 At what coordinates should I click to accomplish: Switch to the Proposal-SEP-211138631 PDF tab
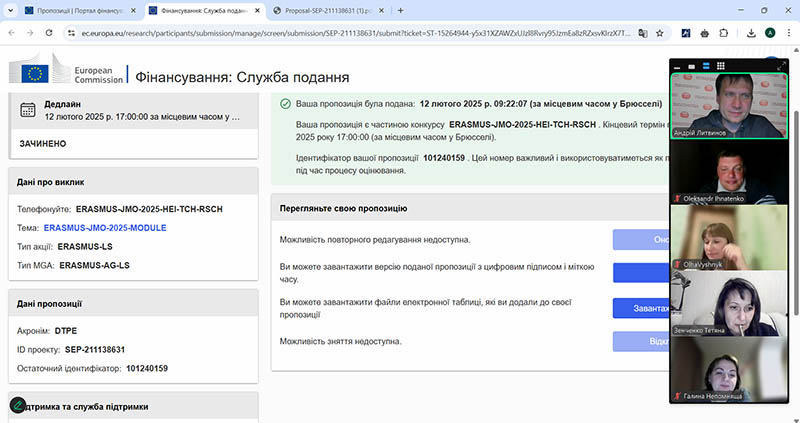pos(329,10)
